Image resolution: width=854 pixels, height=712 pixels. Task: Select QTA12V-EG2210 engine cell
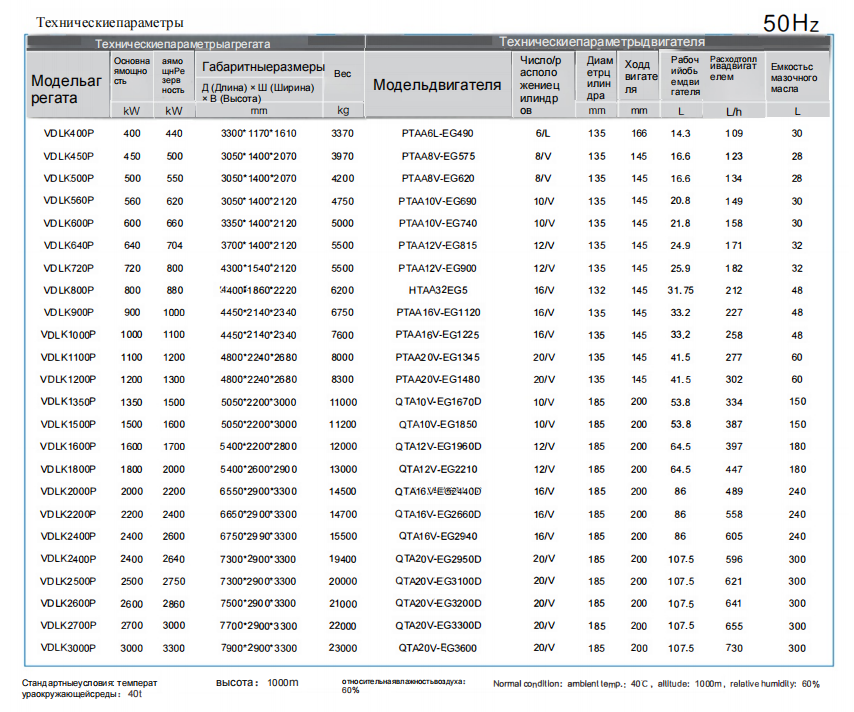click(437, 469)
